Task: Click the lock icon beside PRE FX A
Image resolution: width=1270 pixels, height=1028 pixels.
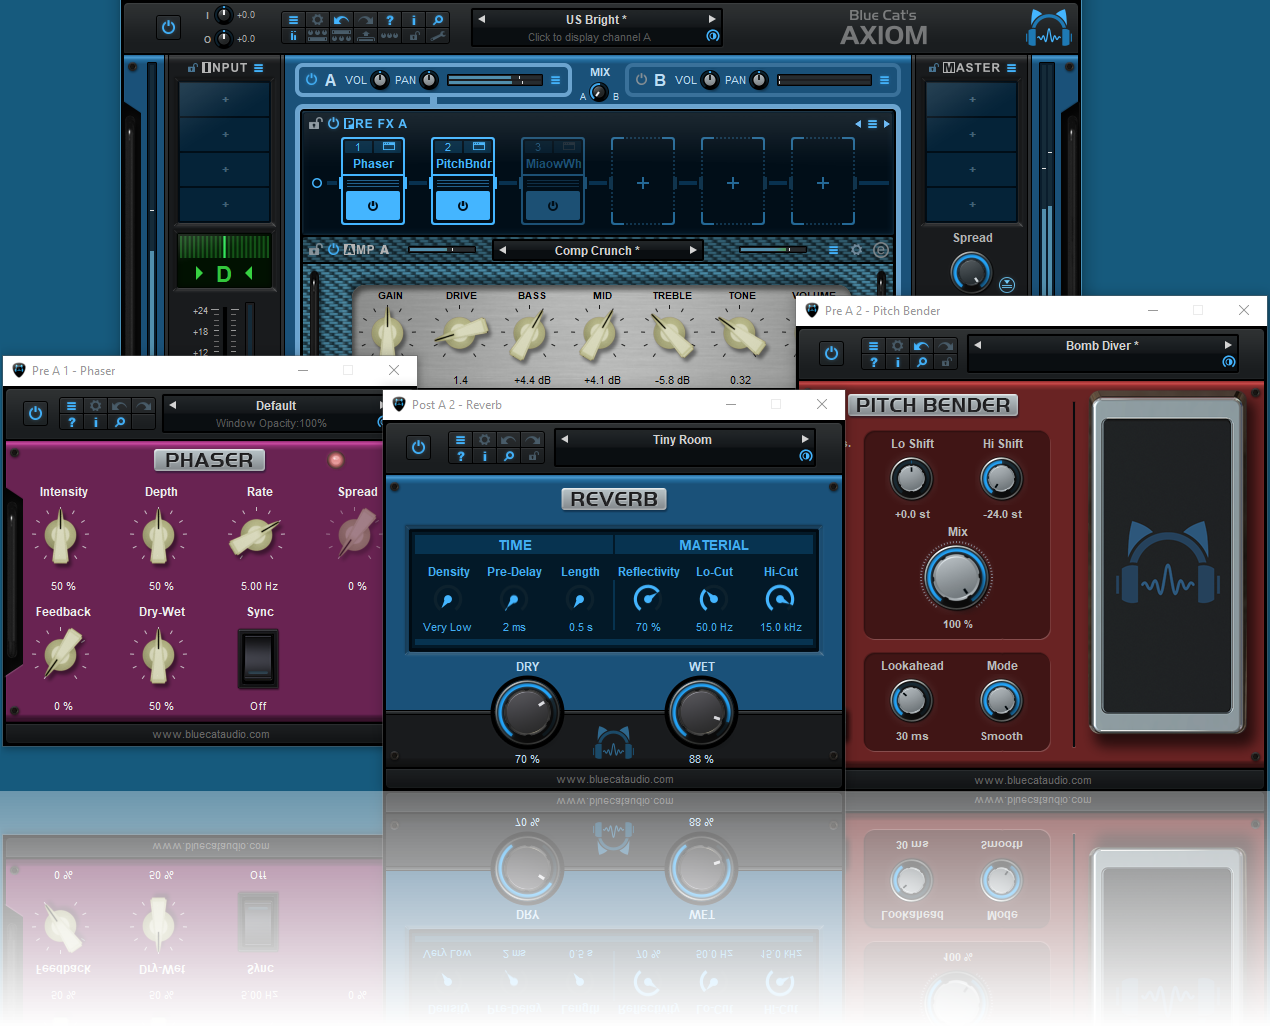Action: (x=315, y=124)
